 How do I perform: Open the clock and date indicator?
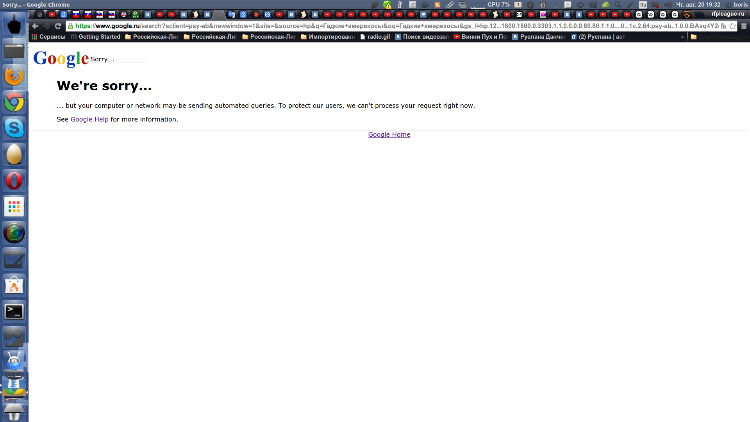point(692,5)
